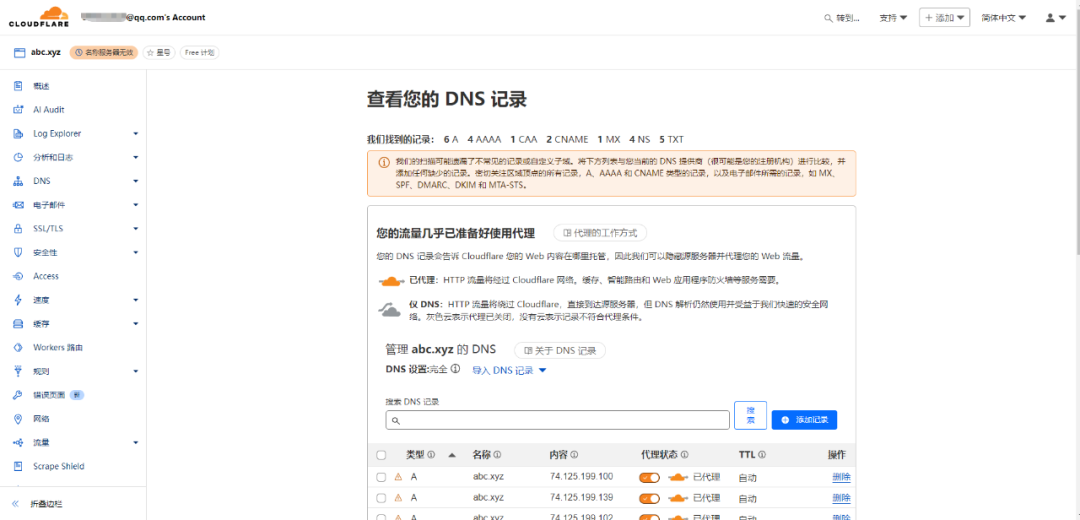Open Access in the sidebar

pyautogui.click(x=46, y=276)
